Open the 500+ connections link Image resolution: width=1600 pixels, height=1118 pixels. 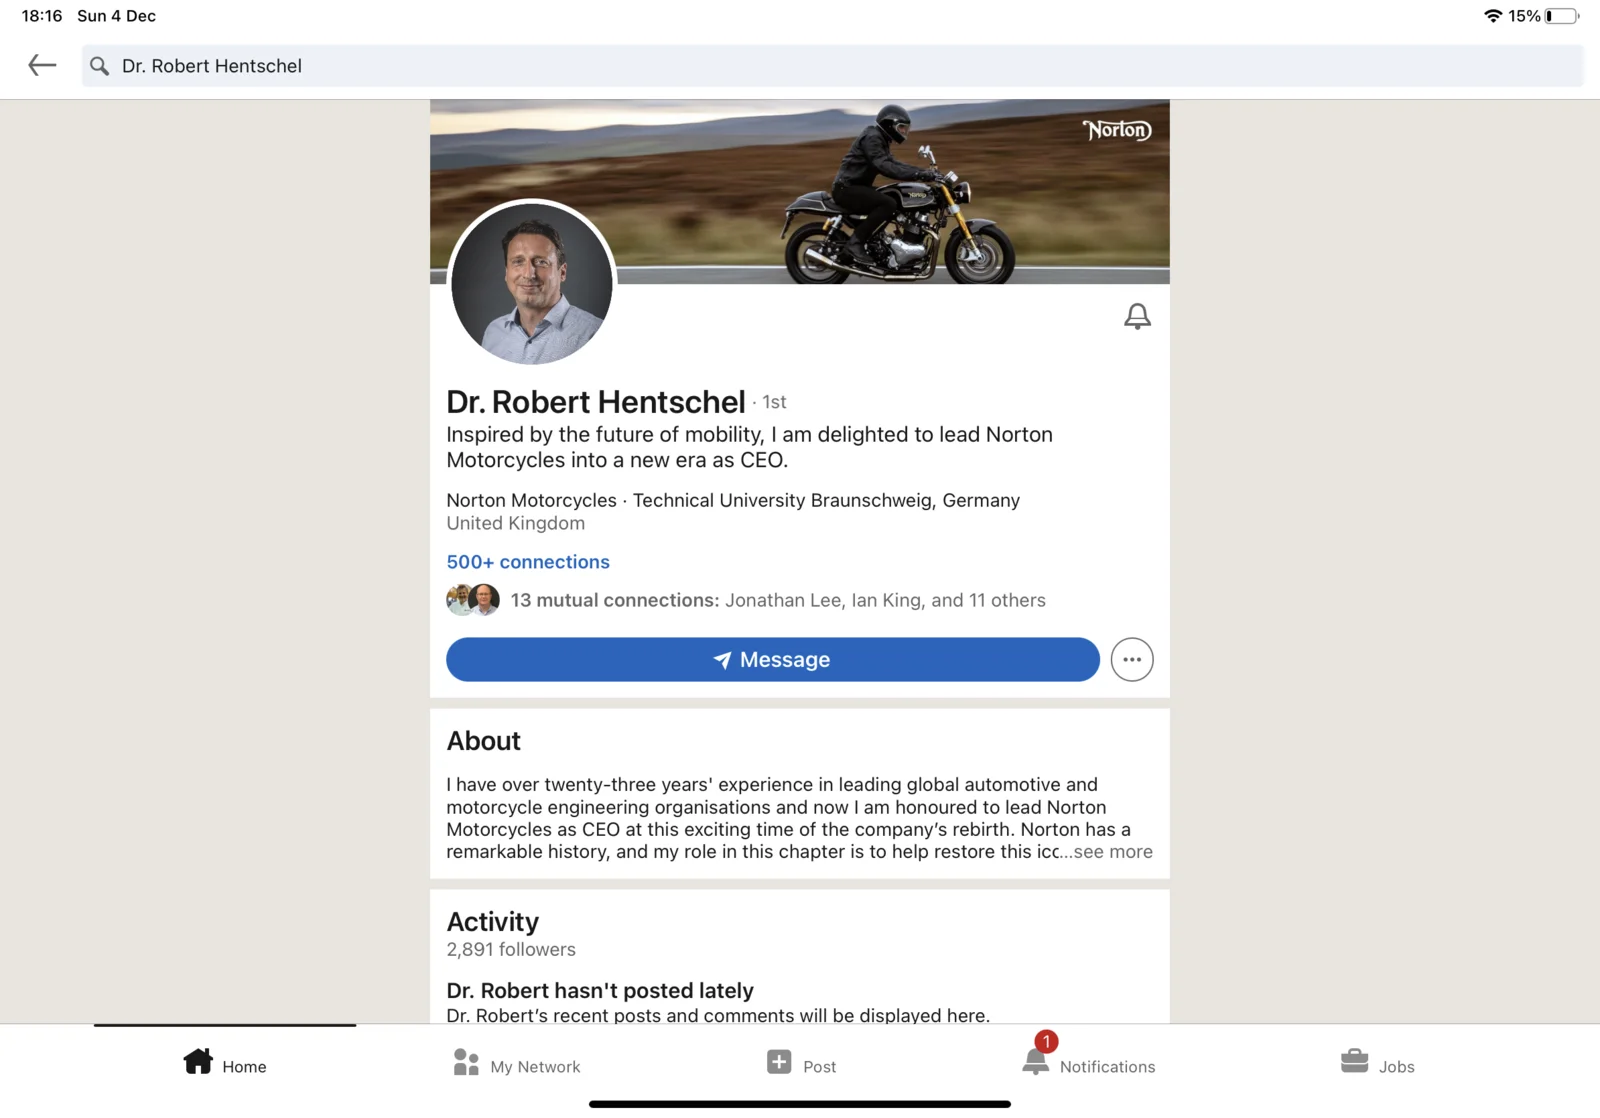pyautogui.click(x=528, y=562)
